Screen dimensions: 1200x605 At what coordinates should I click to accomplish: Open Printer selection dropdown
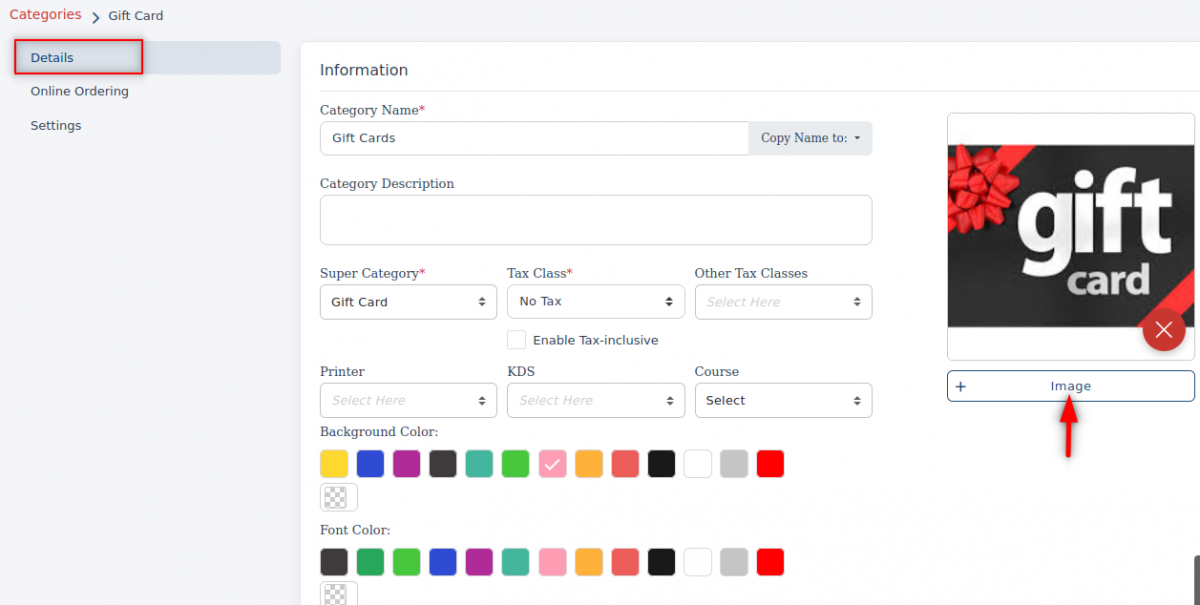(408, 400)
